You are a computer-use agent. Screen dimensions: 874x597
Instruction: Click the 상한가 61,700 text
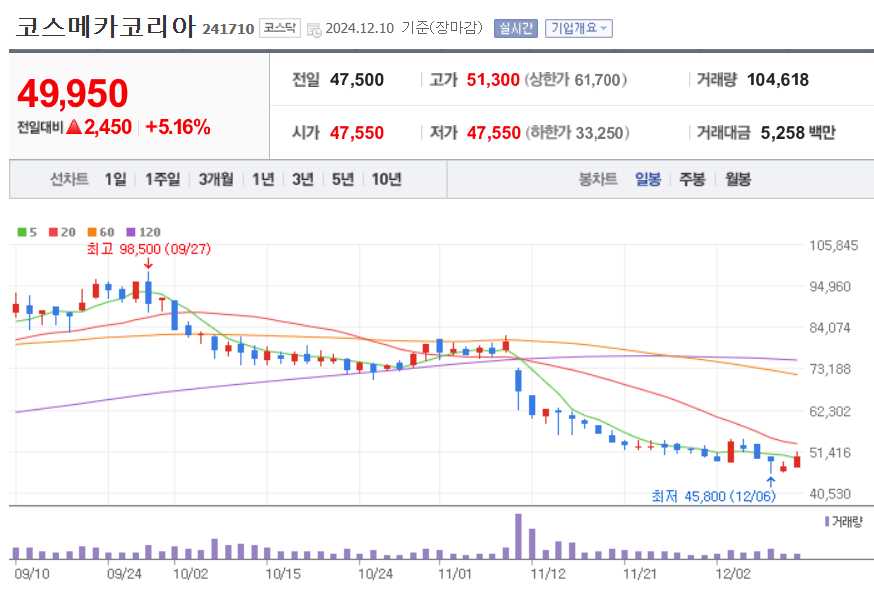click(575, 80)
